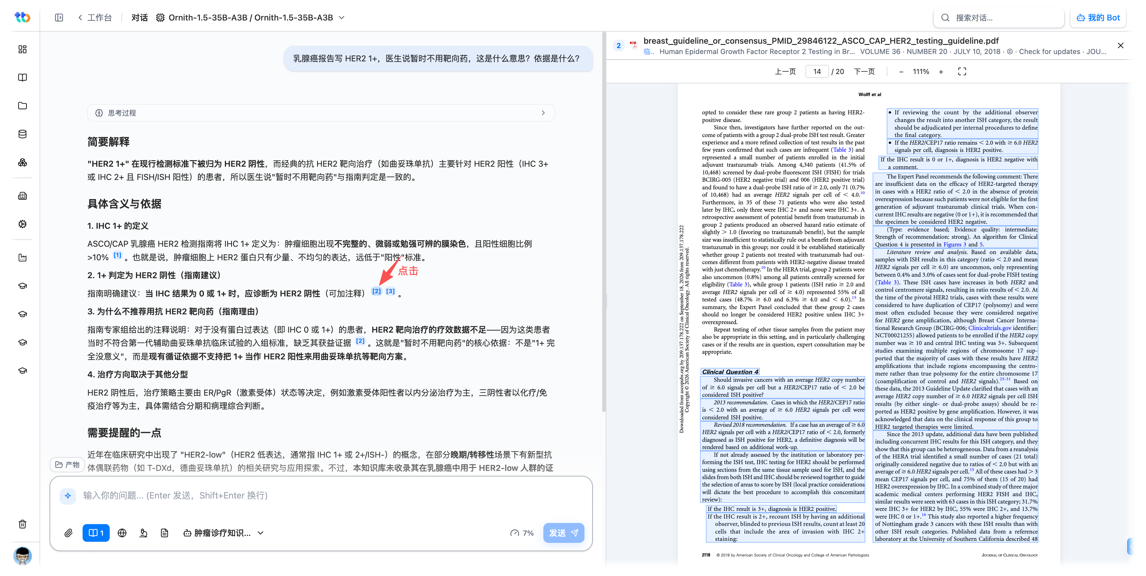
Task: Click the citation number 2 badge beside filename
Action: coord(618,45)
